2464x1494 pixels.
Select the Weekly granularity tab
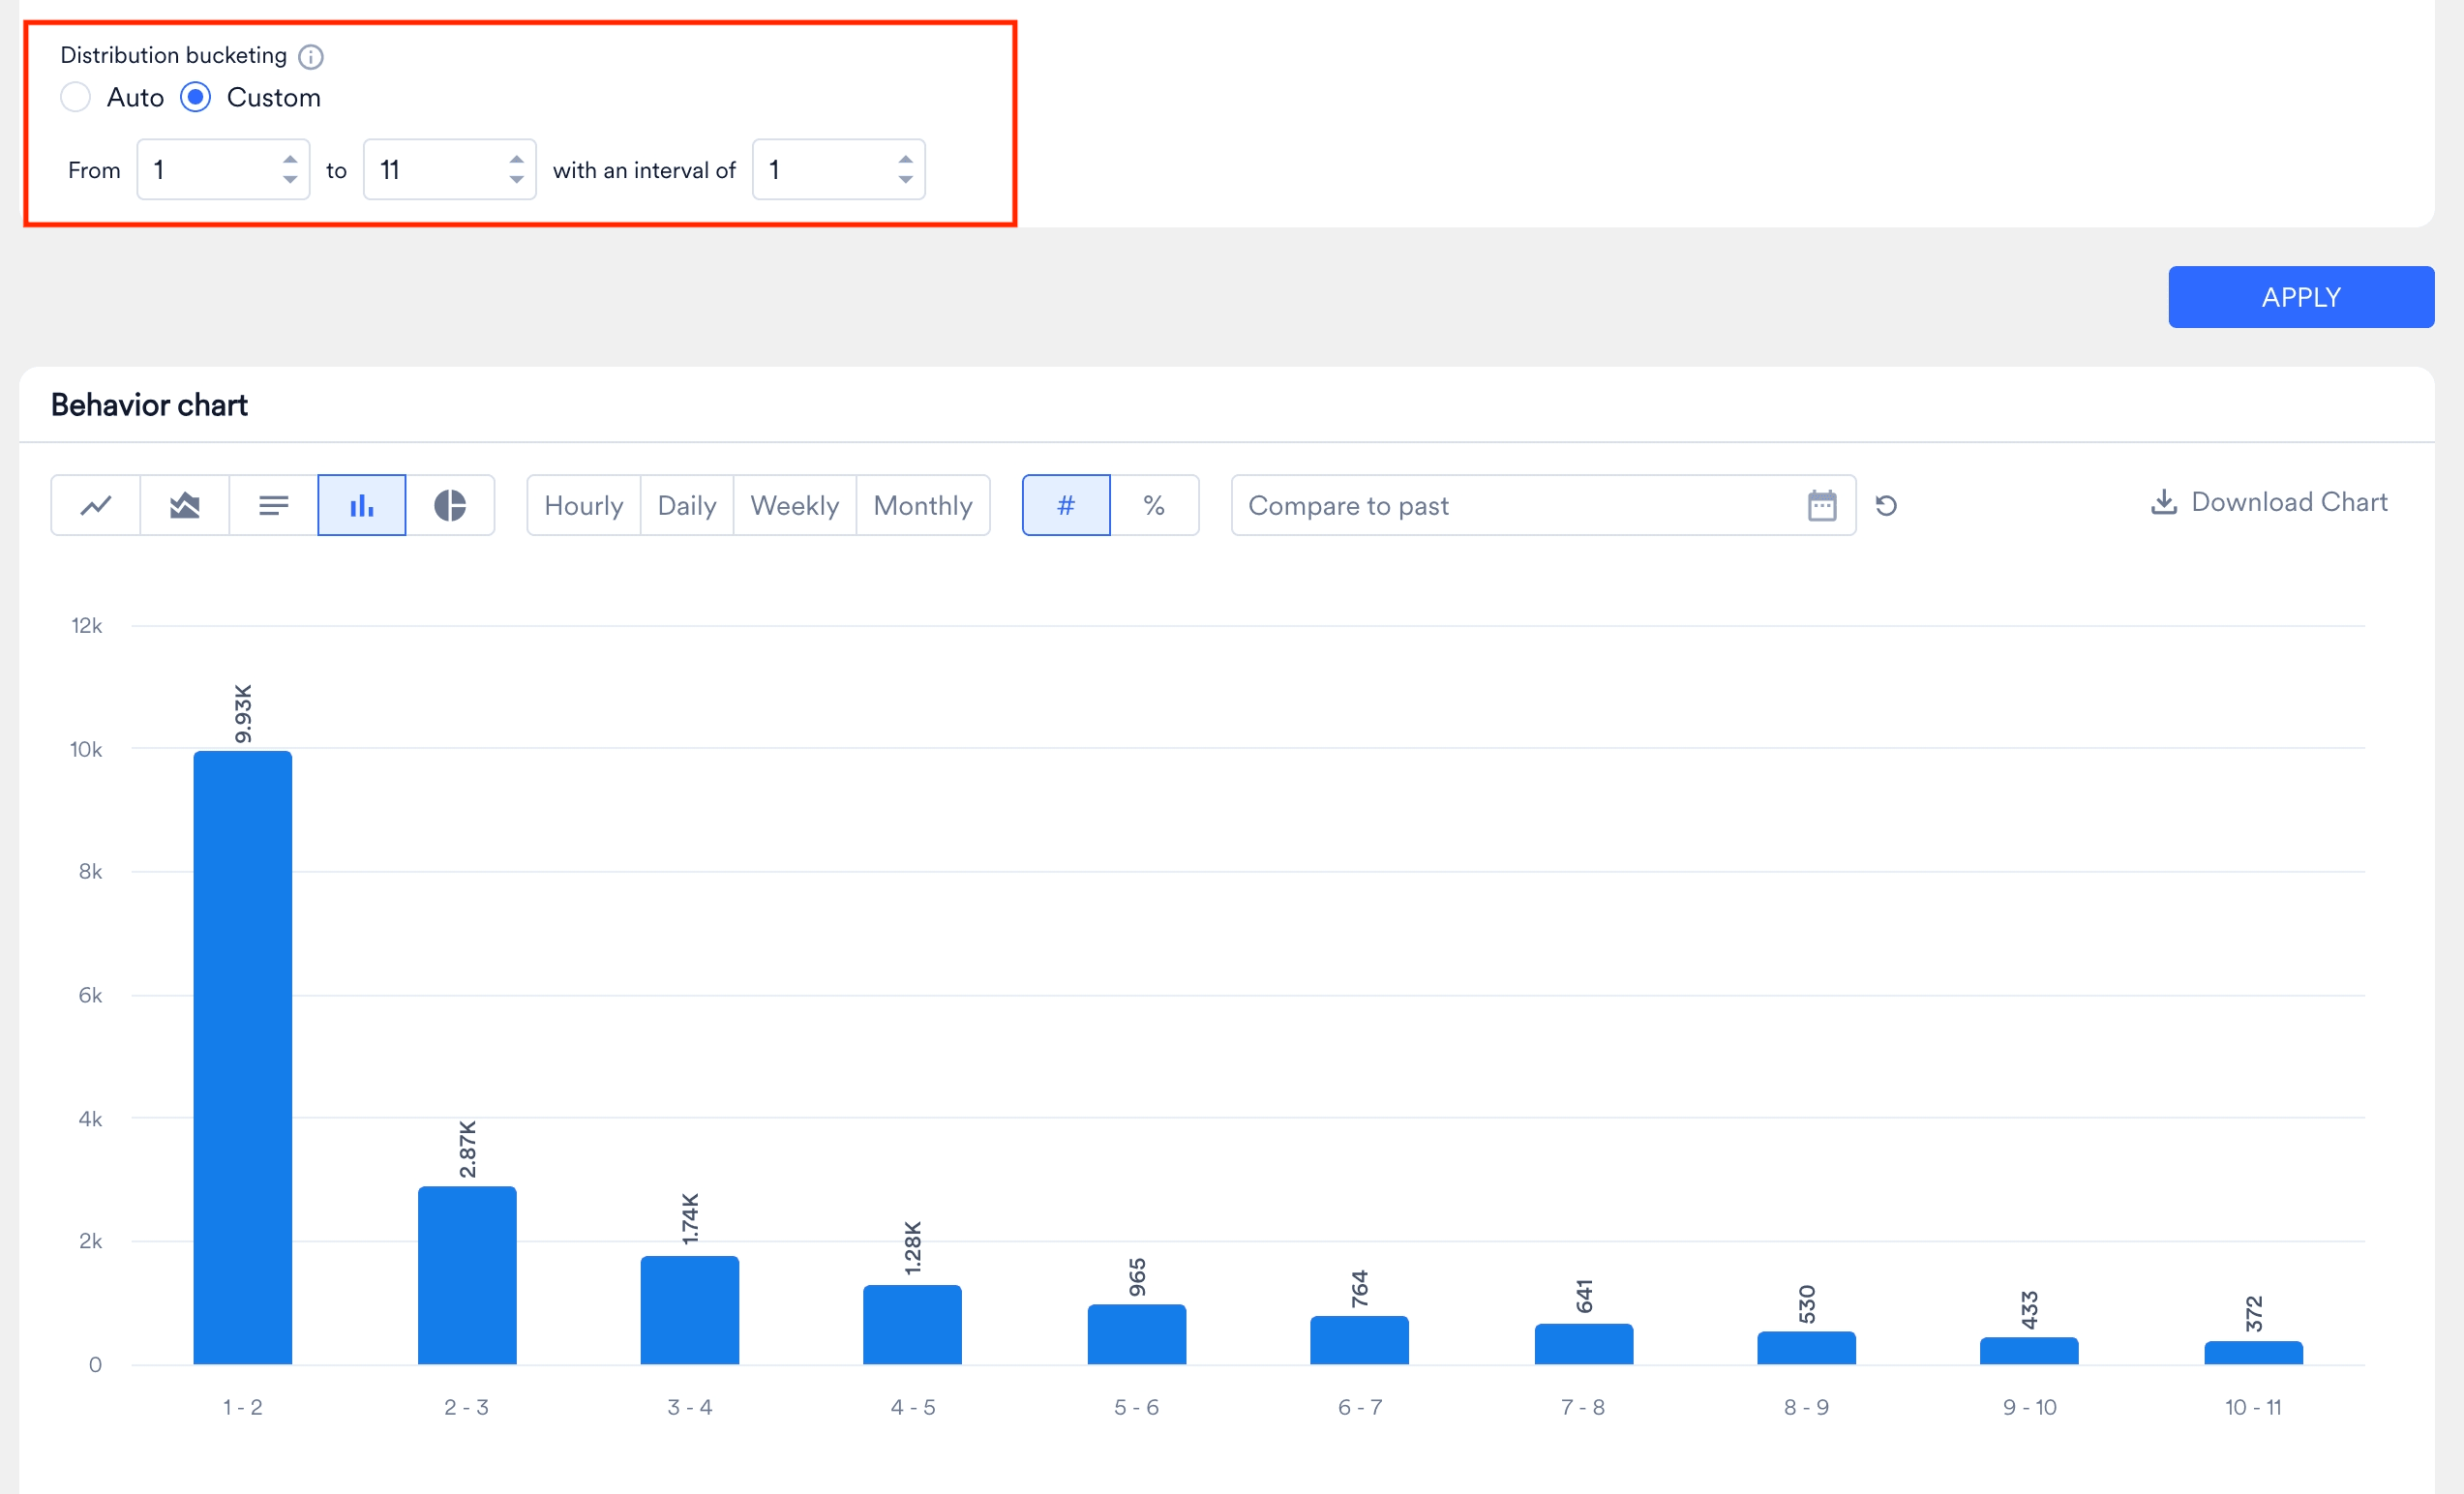coord(795,505)
